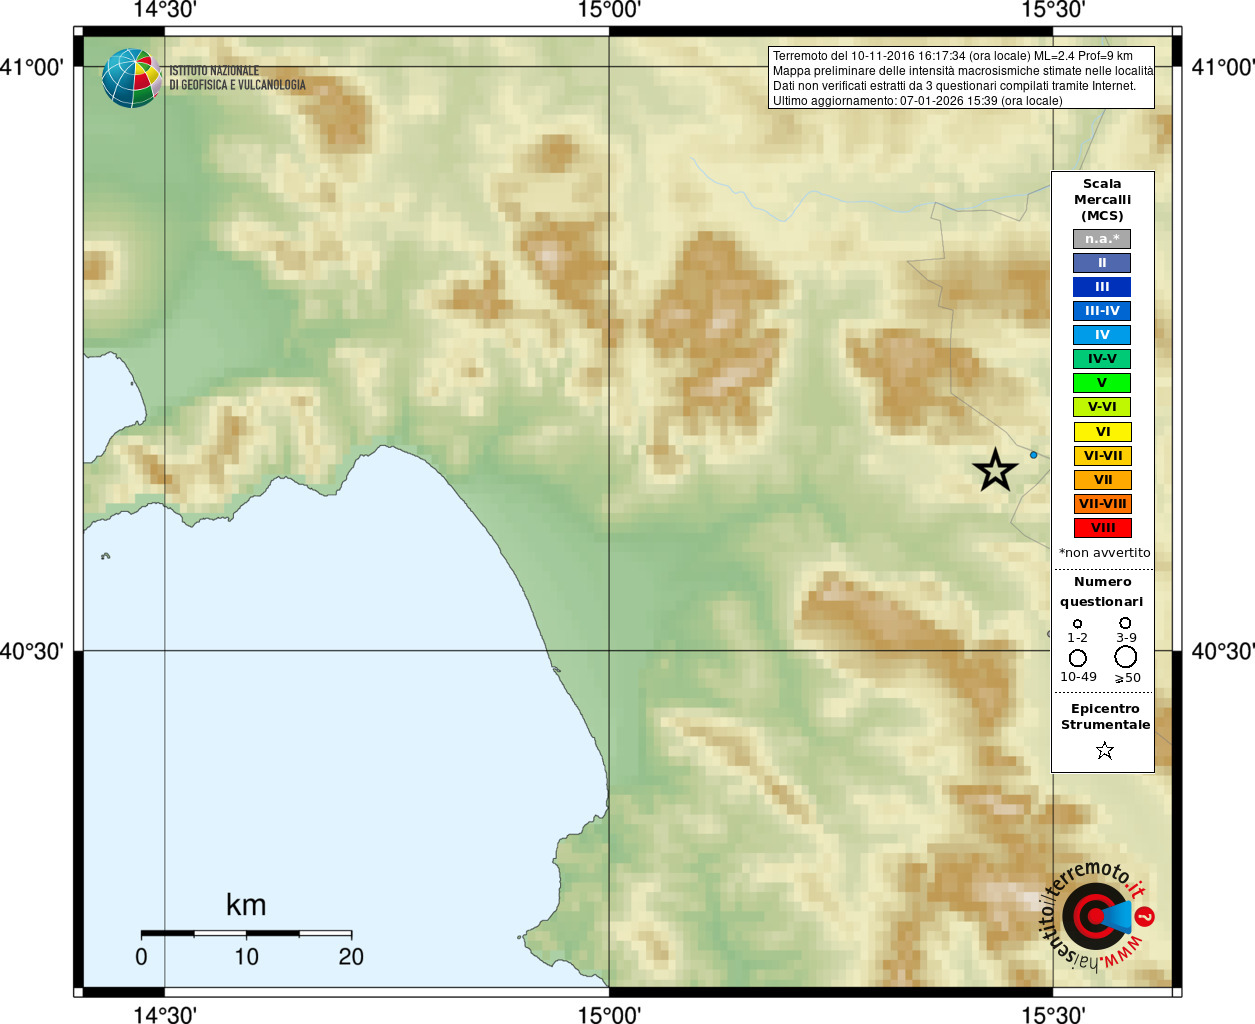Click the 'Numero questionari' legend heading

1102,592
